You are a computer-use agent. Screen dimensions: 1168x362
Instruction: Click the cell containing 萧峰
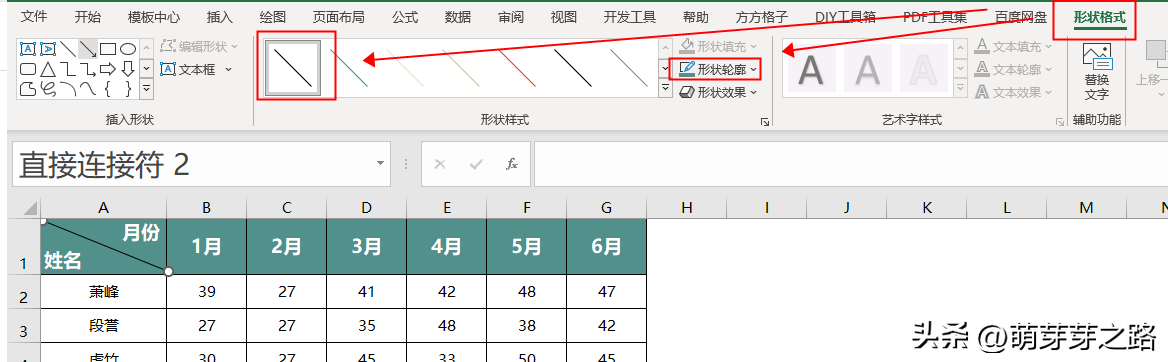(104, 292)
